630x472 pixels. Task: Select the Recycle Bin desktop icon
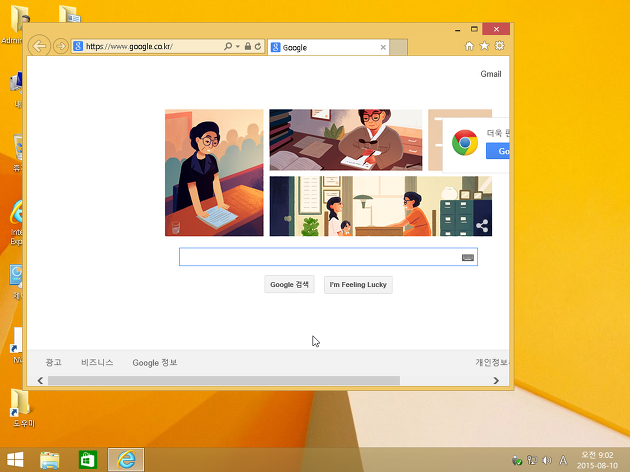pos(17,153)
